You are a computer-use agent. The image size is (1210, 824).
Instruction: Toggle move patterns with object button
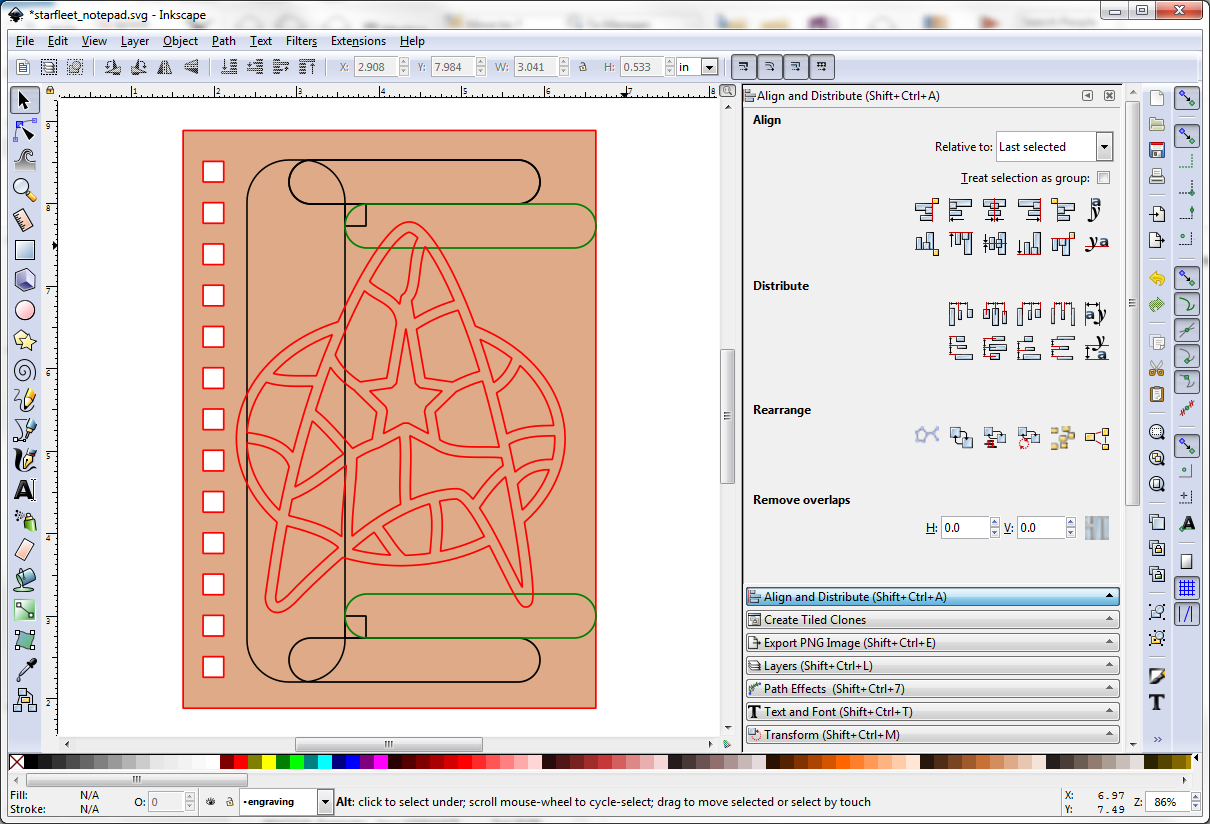pos(821,67)
